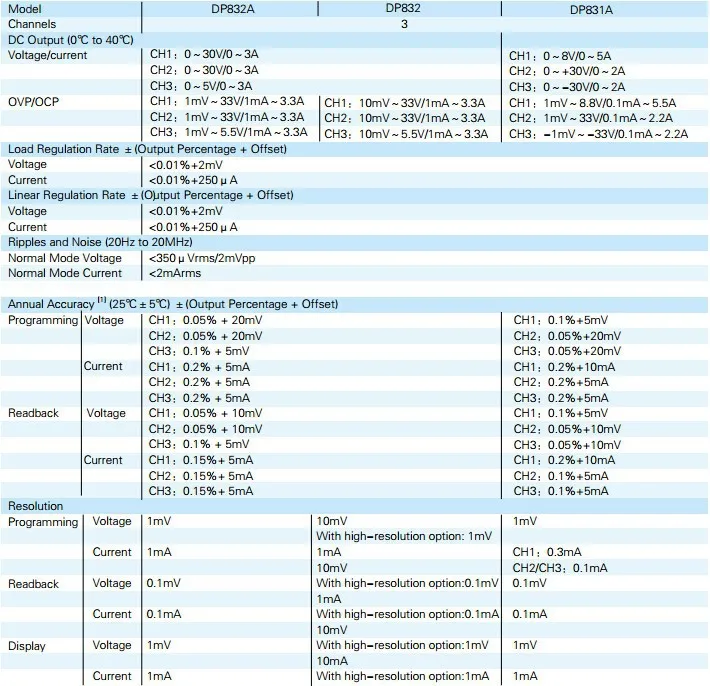Click the 'Resolution' section heading
This screenshot has width=710, height=686.
(35, 506)
